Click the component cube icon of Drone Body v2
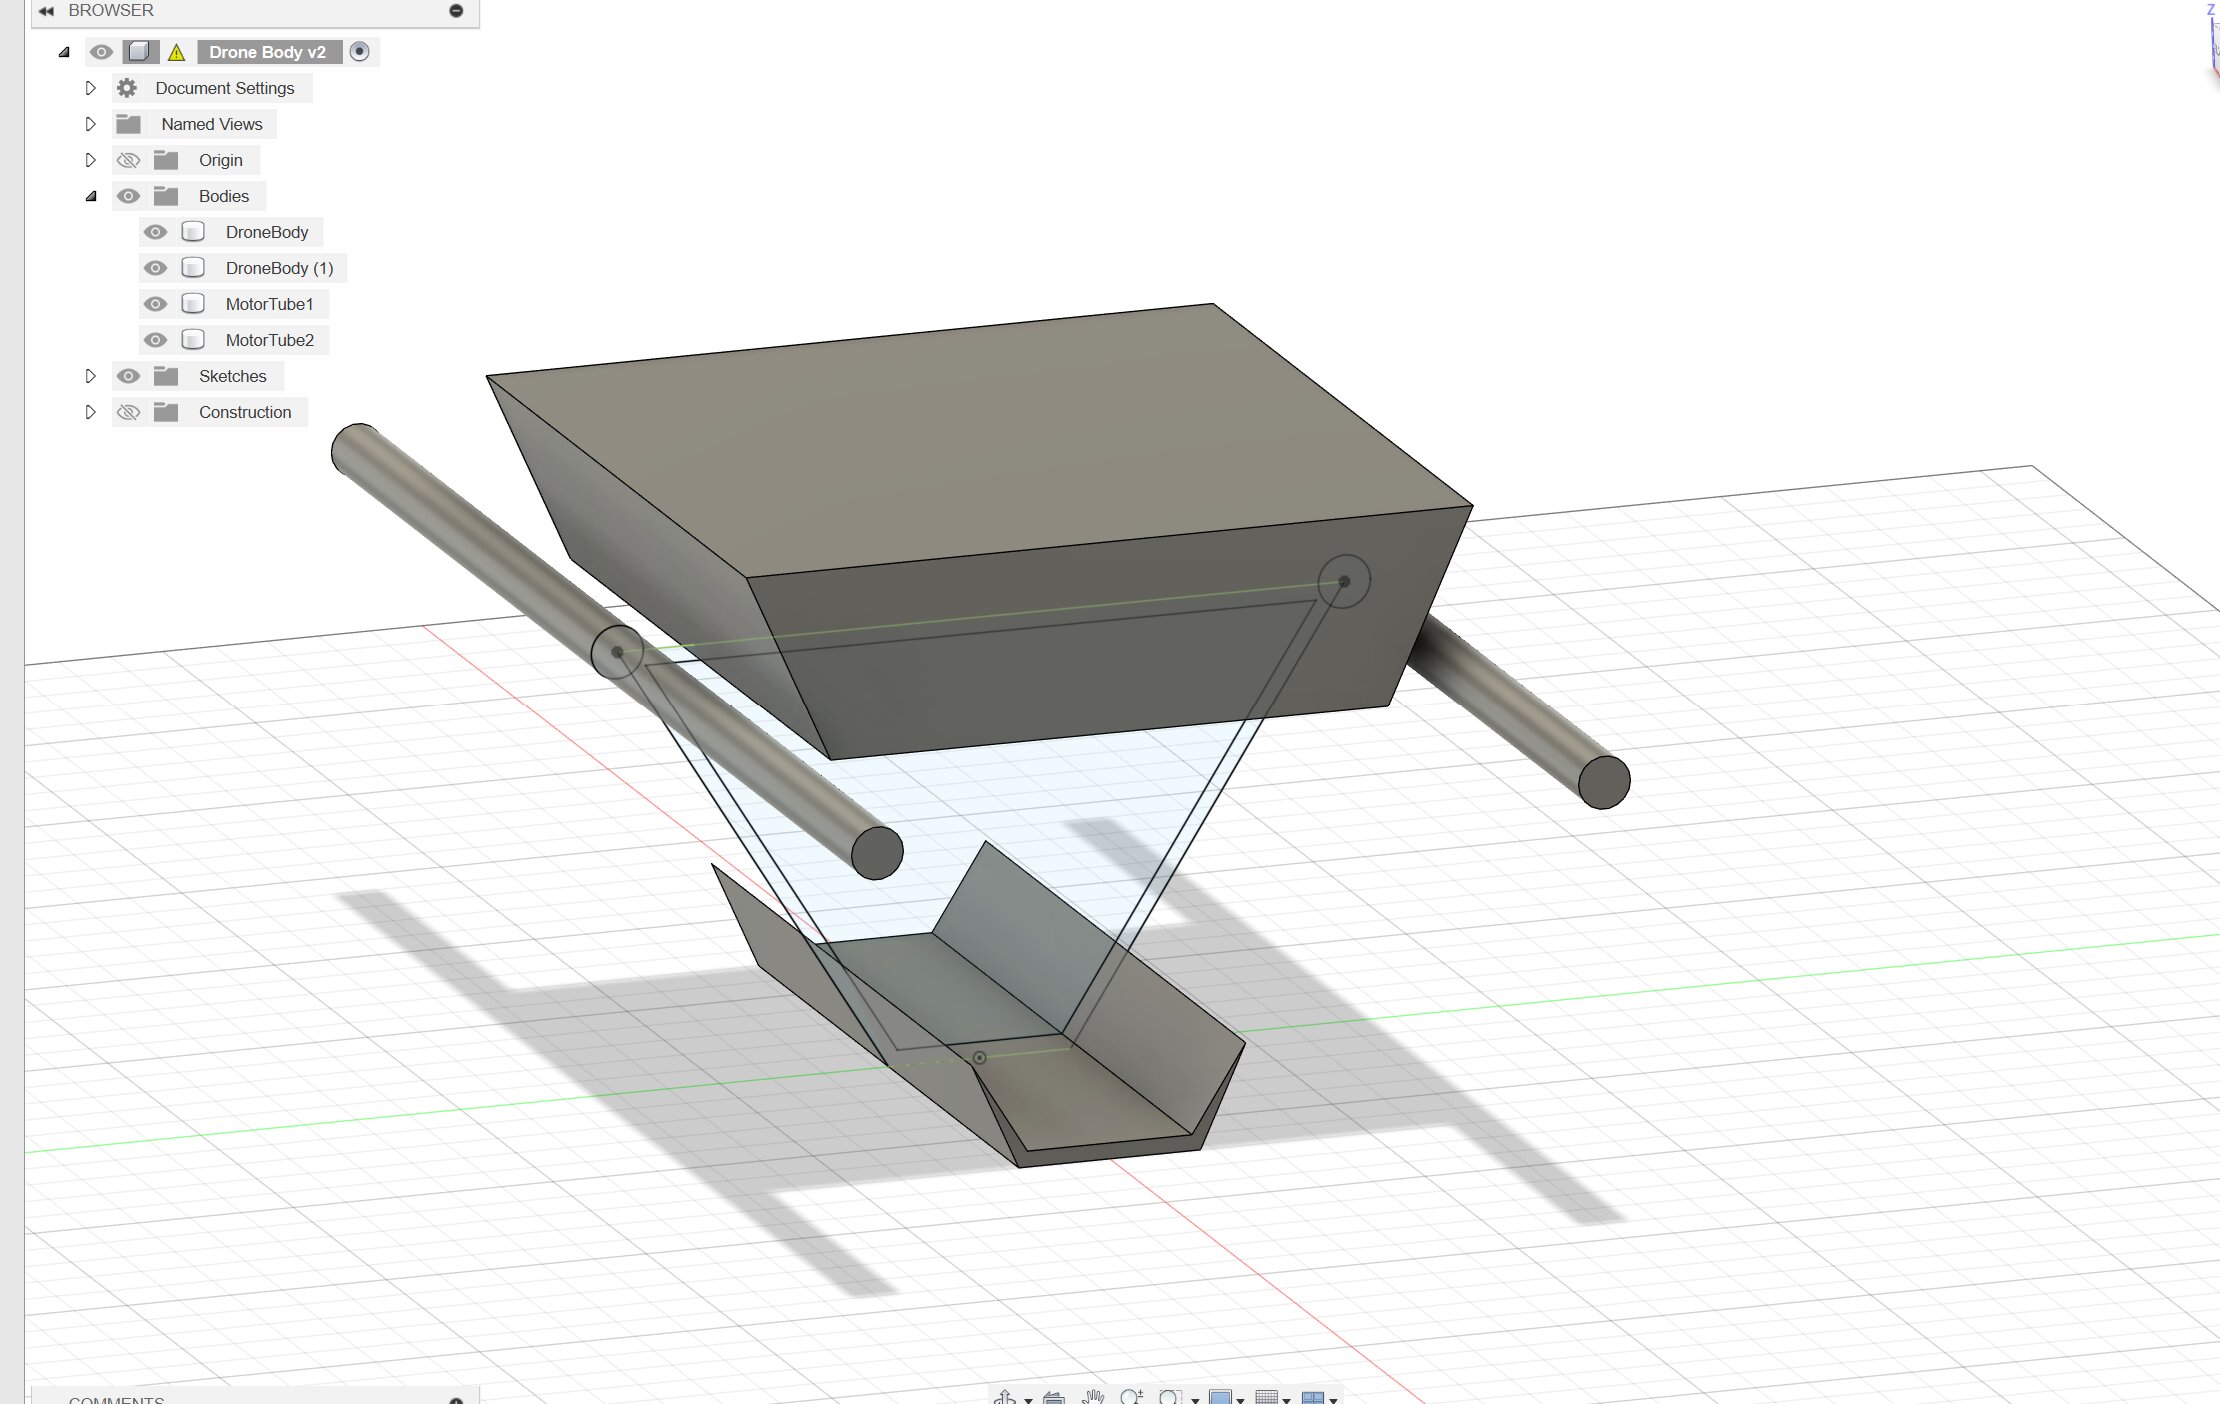Image resolution: width=2220 pixels, height=1404 pixels. [139, 52]
